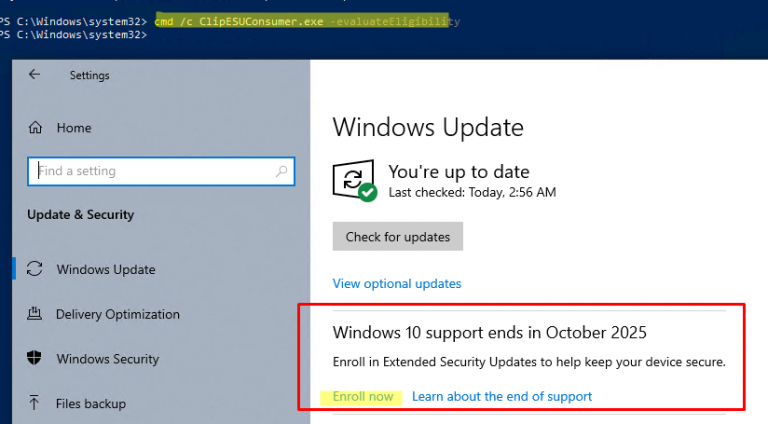Click the update status icon with green checkmark
The height and width of the screenshot is (424, 768).
(x=354, y=181)
